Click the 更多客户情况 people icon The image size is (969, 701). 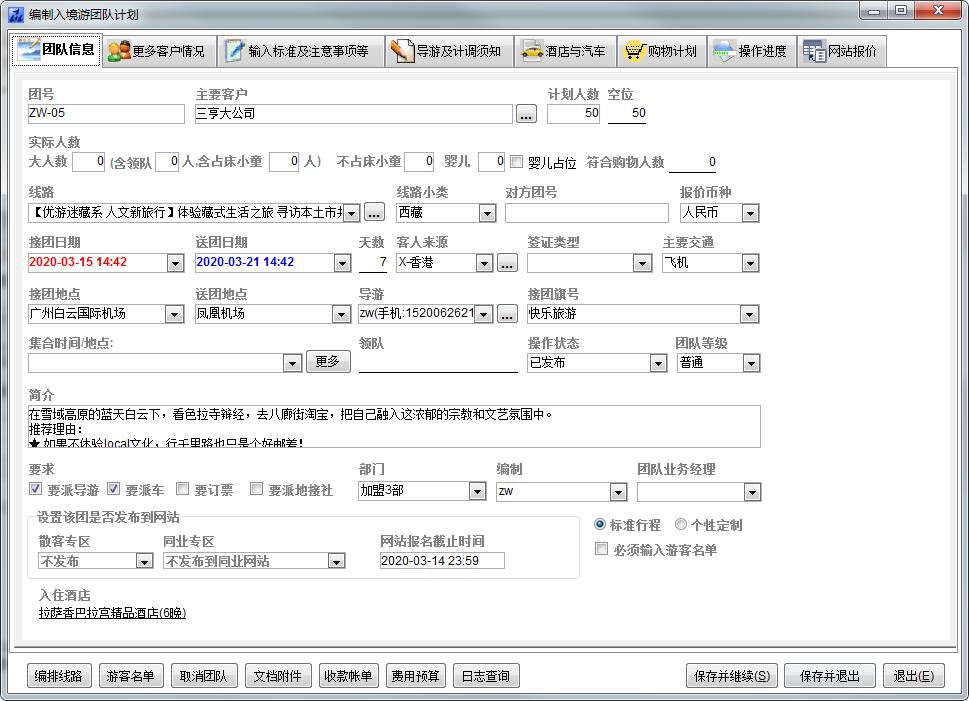pyautogui.click(x=119, y=51)
